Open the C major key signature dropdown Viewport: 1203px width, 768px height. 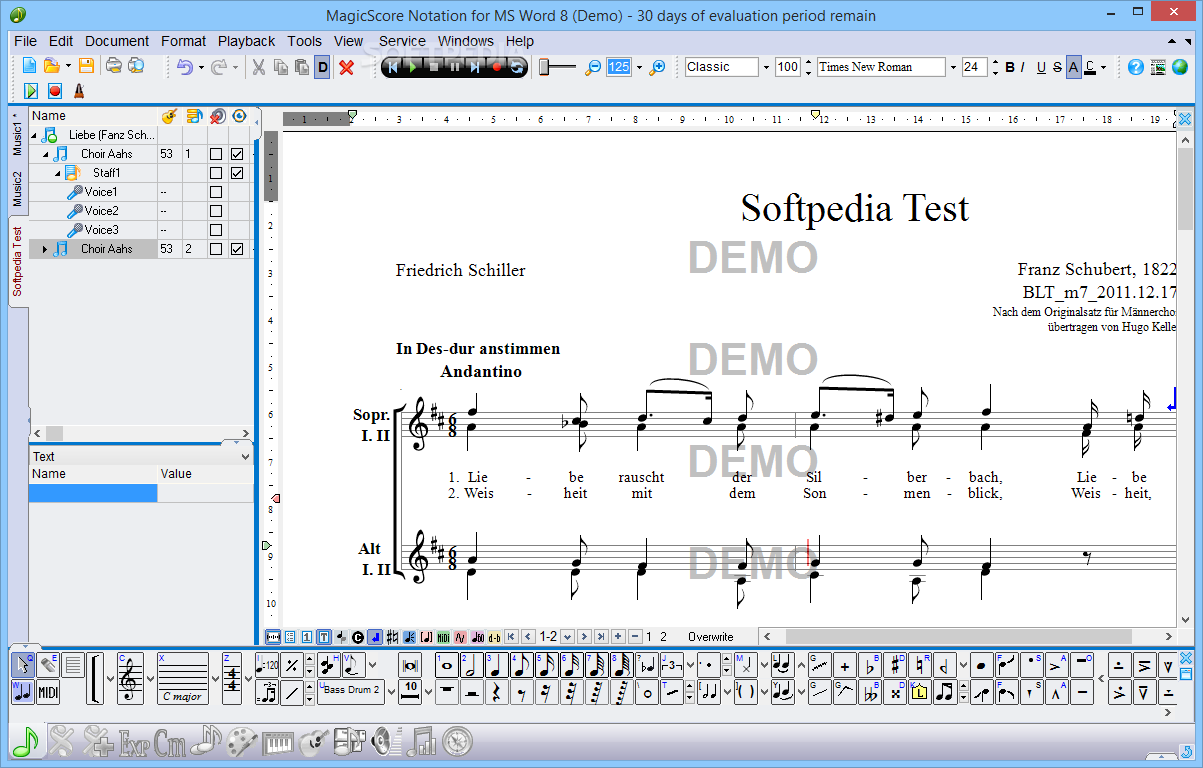215,679
